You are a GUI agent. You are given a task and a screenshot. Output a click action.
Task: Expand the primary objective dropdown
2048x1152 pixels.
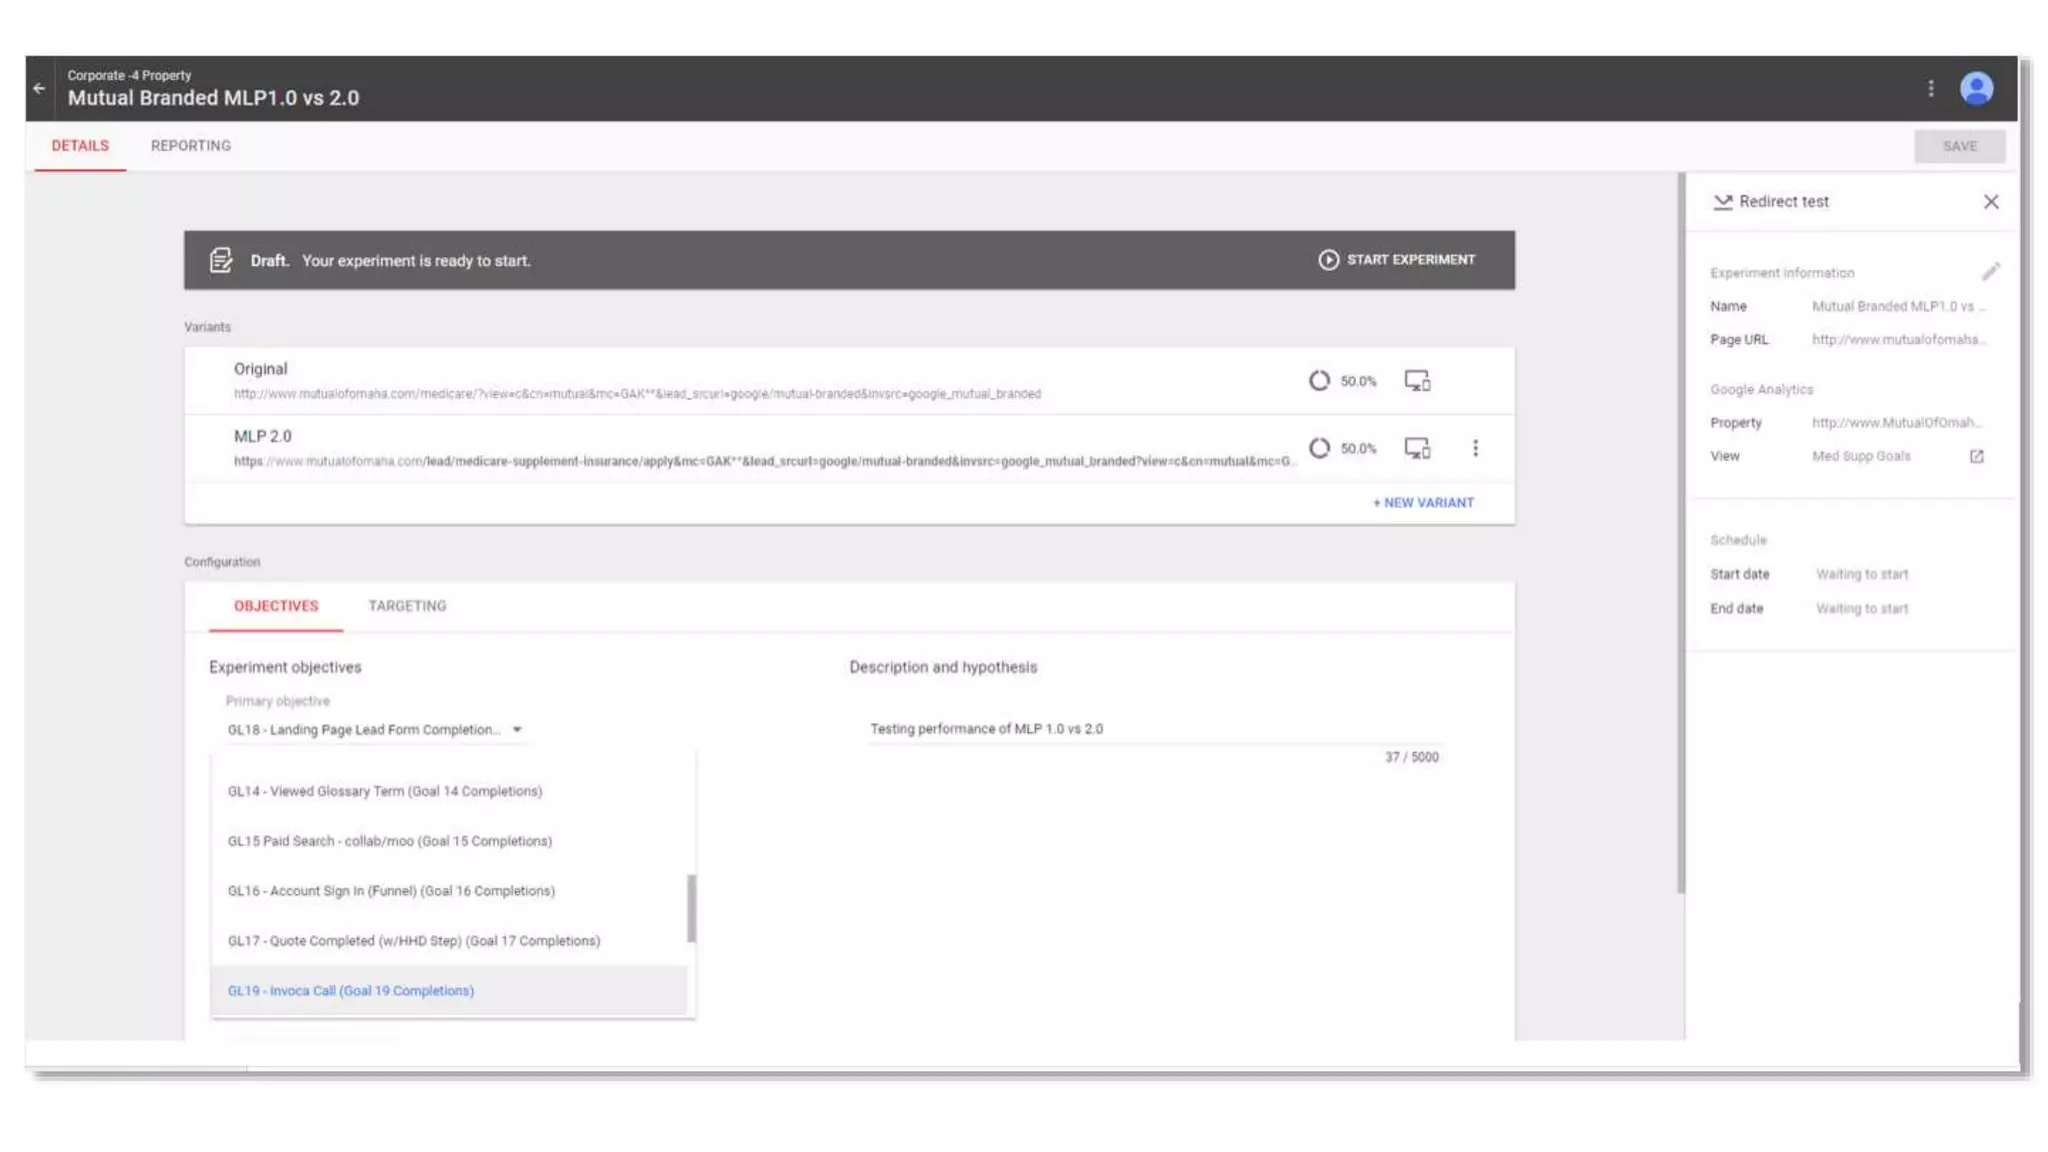click(517, 730)
